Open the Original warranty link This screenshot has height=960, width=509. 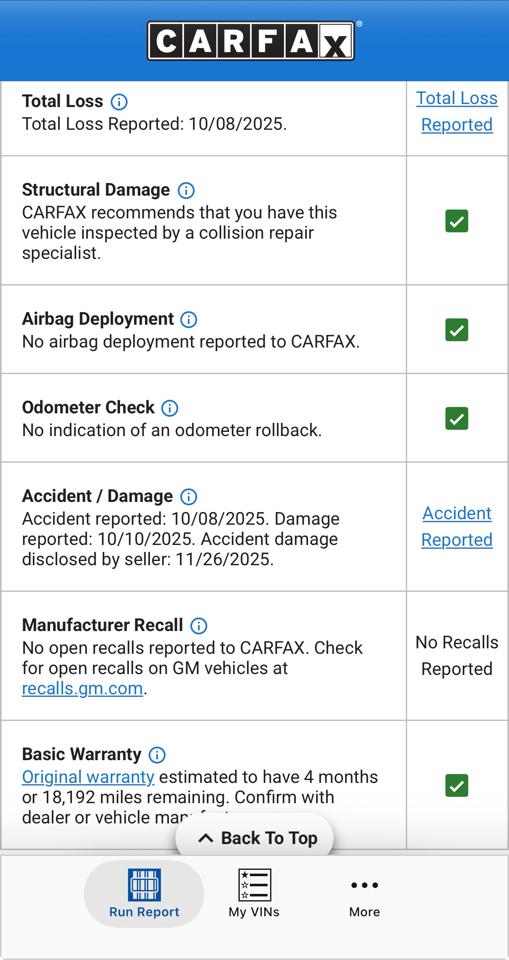[88, 777]
